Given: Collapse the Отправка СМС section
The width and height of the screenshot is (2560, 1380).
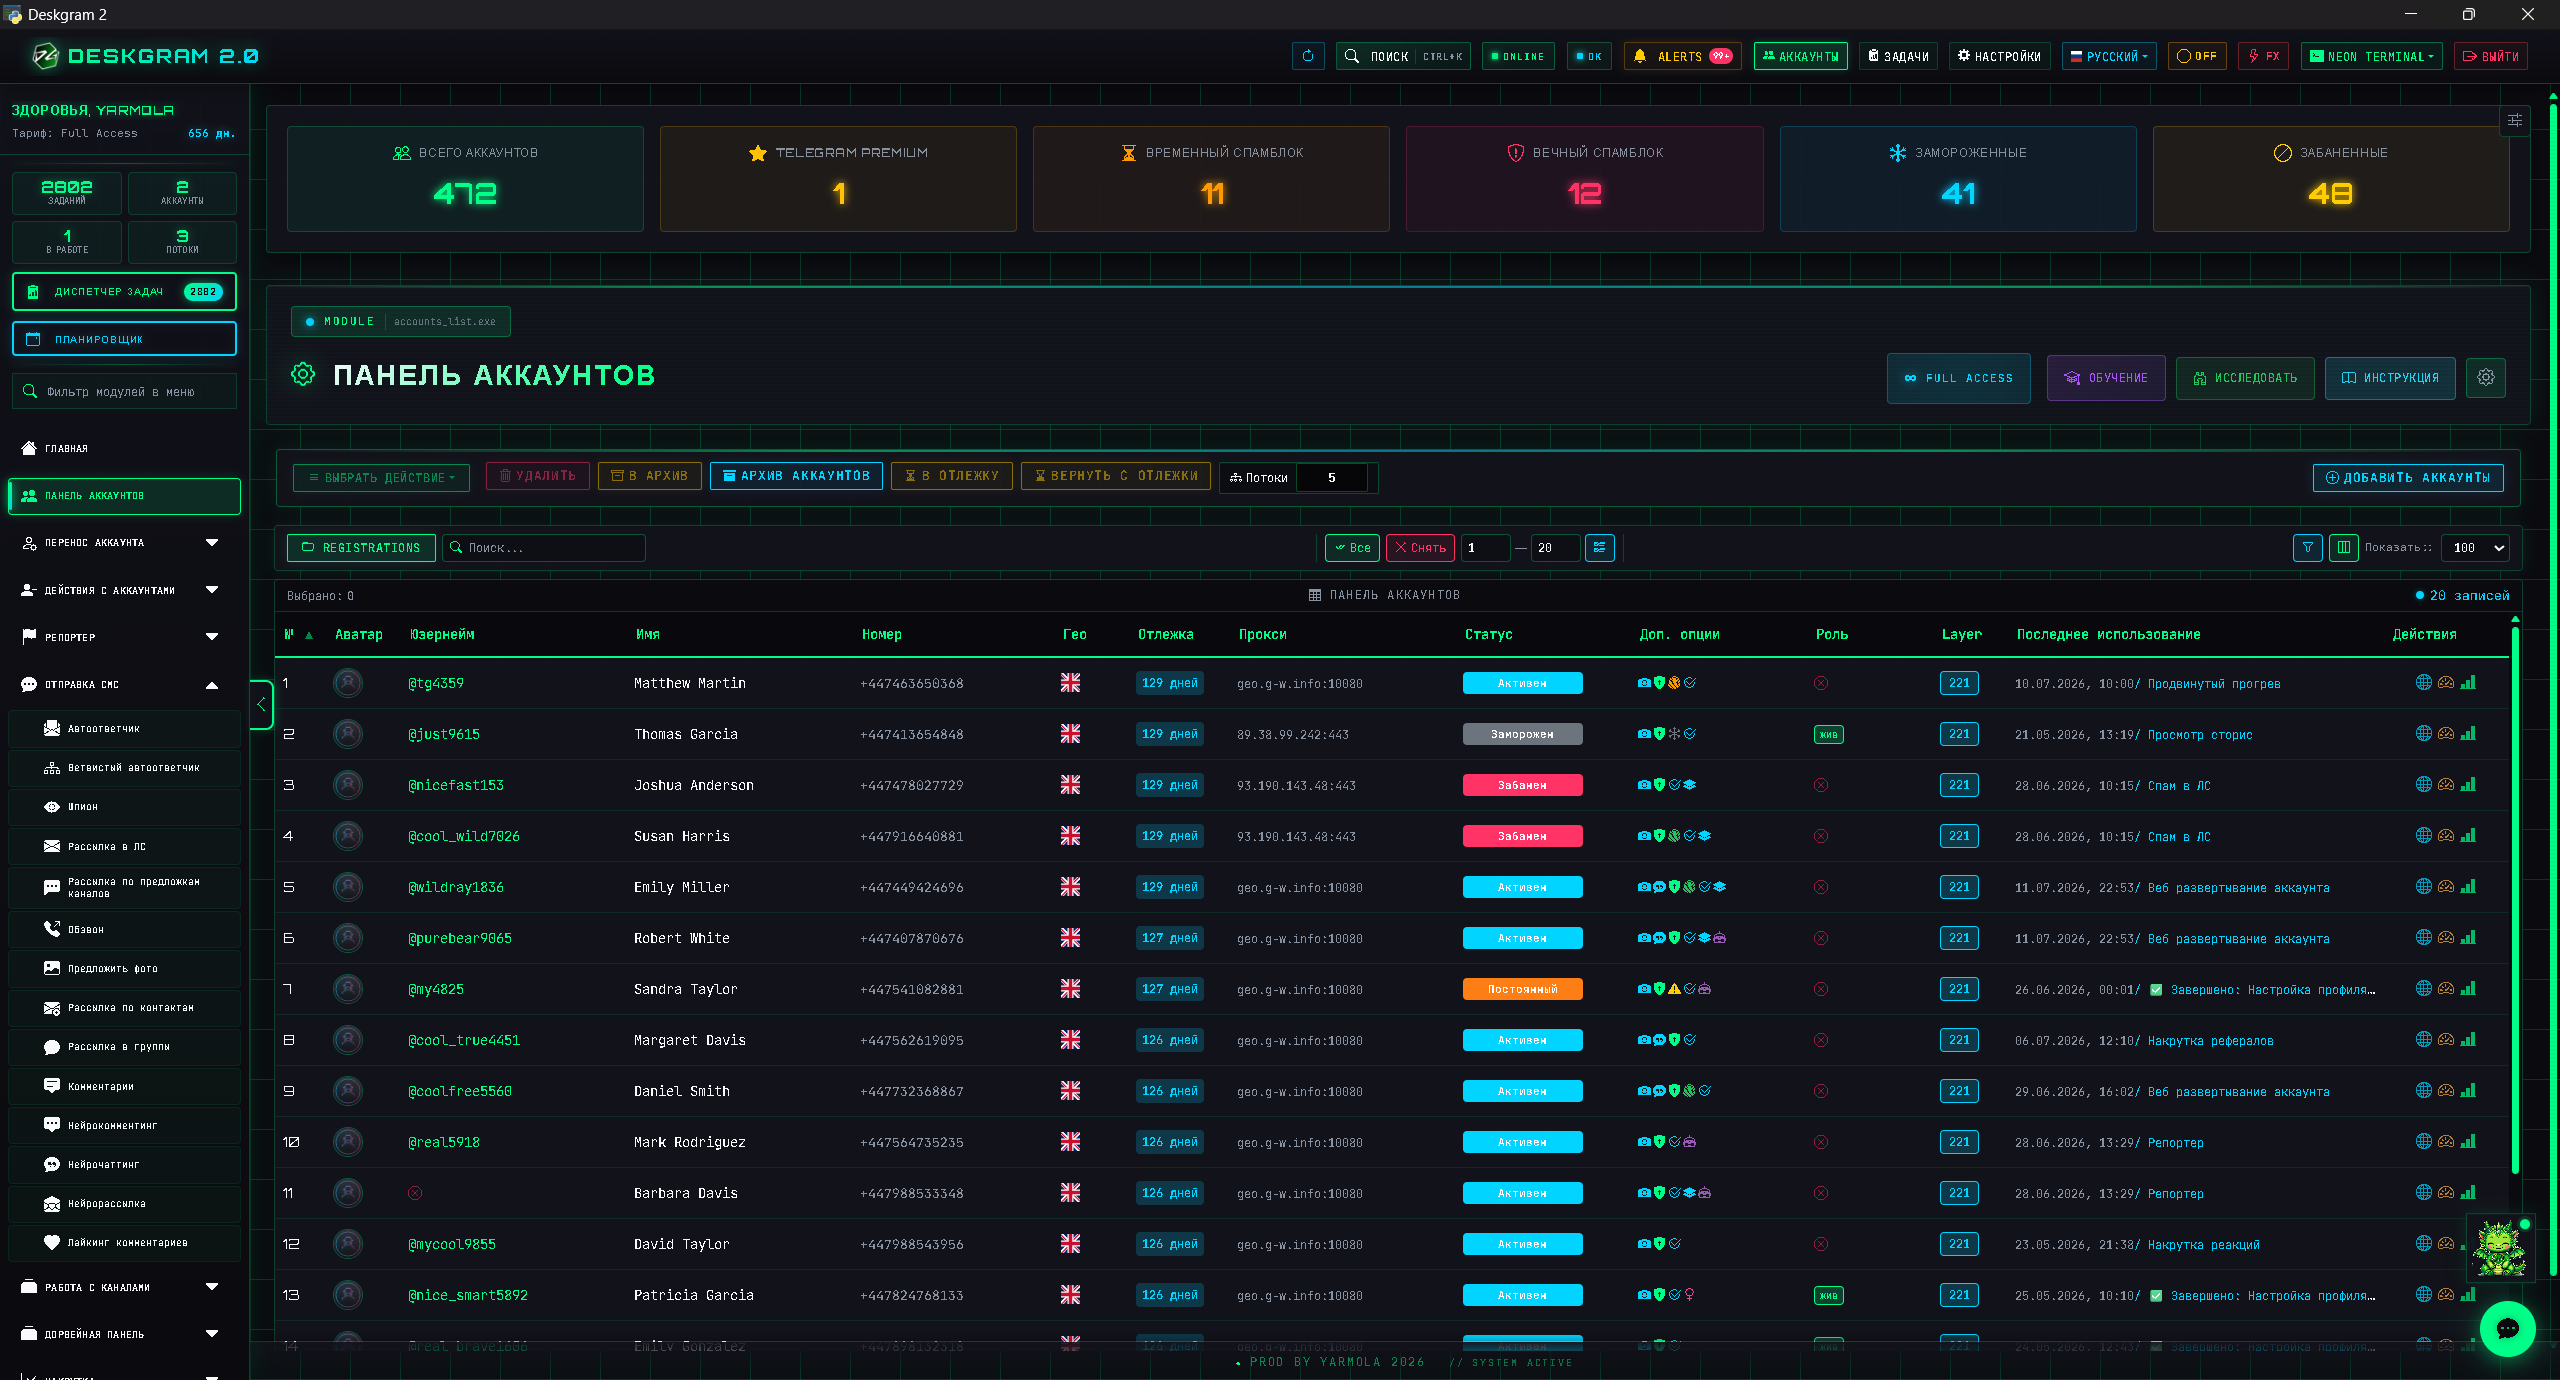Looking at the screenshot, I should pos(124,684).
